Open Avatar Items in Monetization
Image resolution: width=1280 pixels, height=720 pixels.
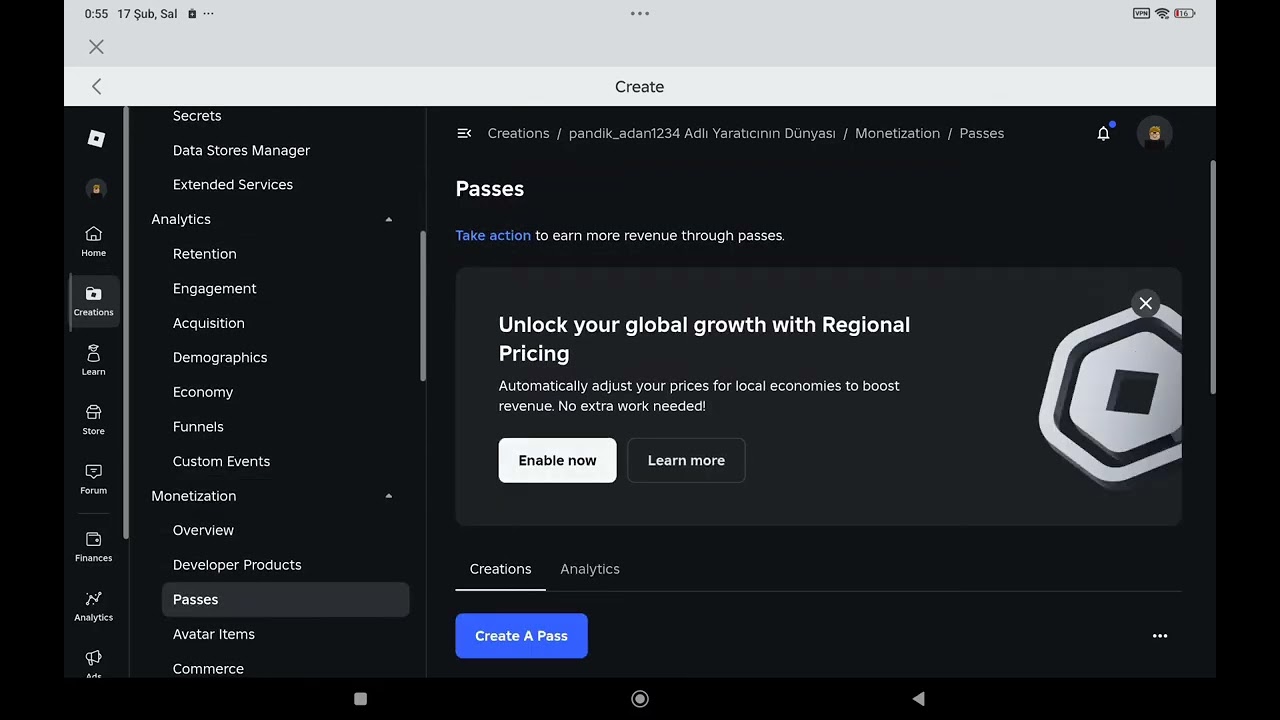[x=213, y=634]
